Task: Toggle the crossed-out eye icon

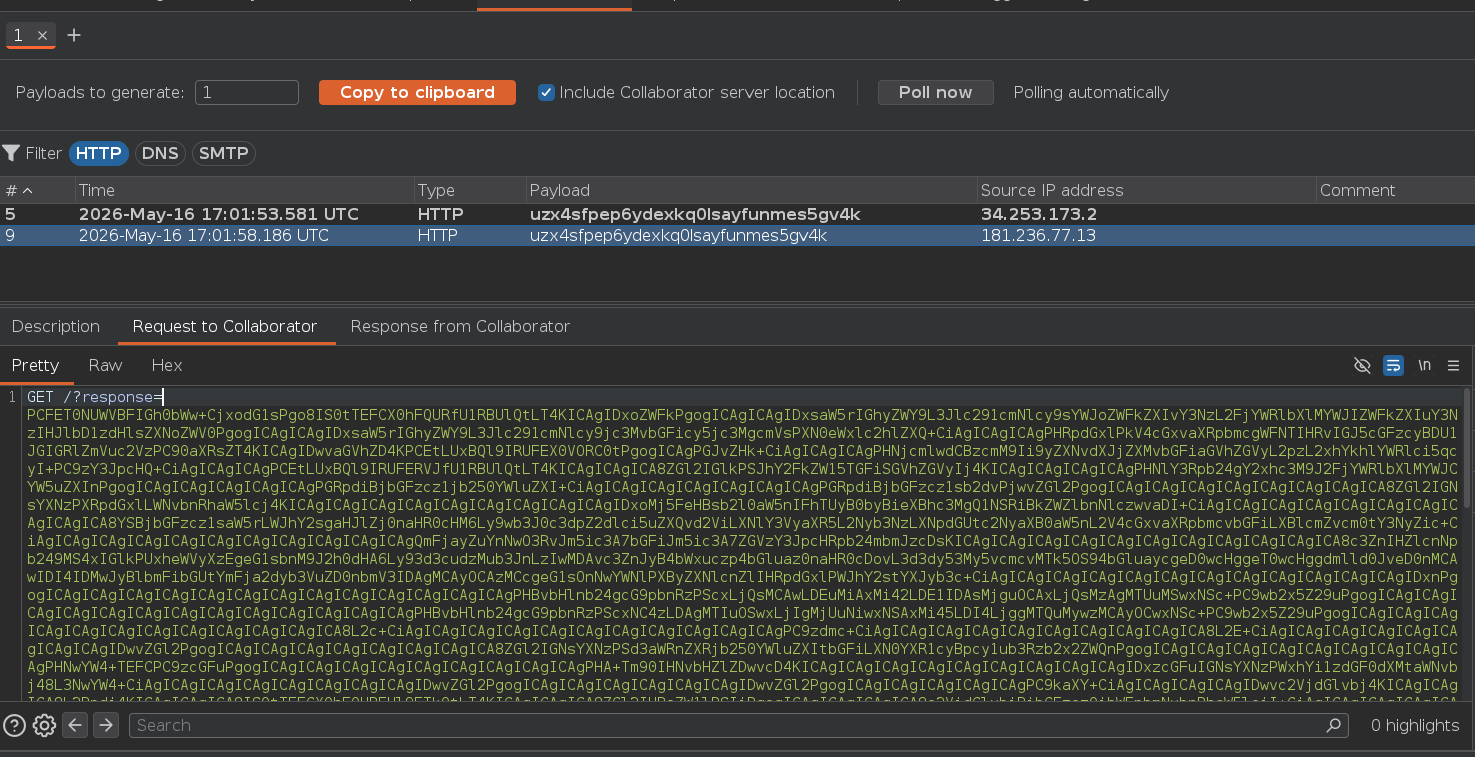Action: coord(1362,365)
